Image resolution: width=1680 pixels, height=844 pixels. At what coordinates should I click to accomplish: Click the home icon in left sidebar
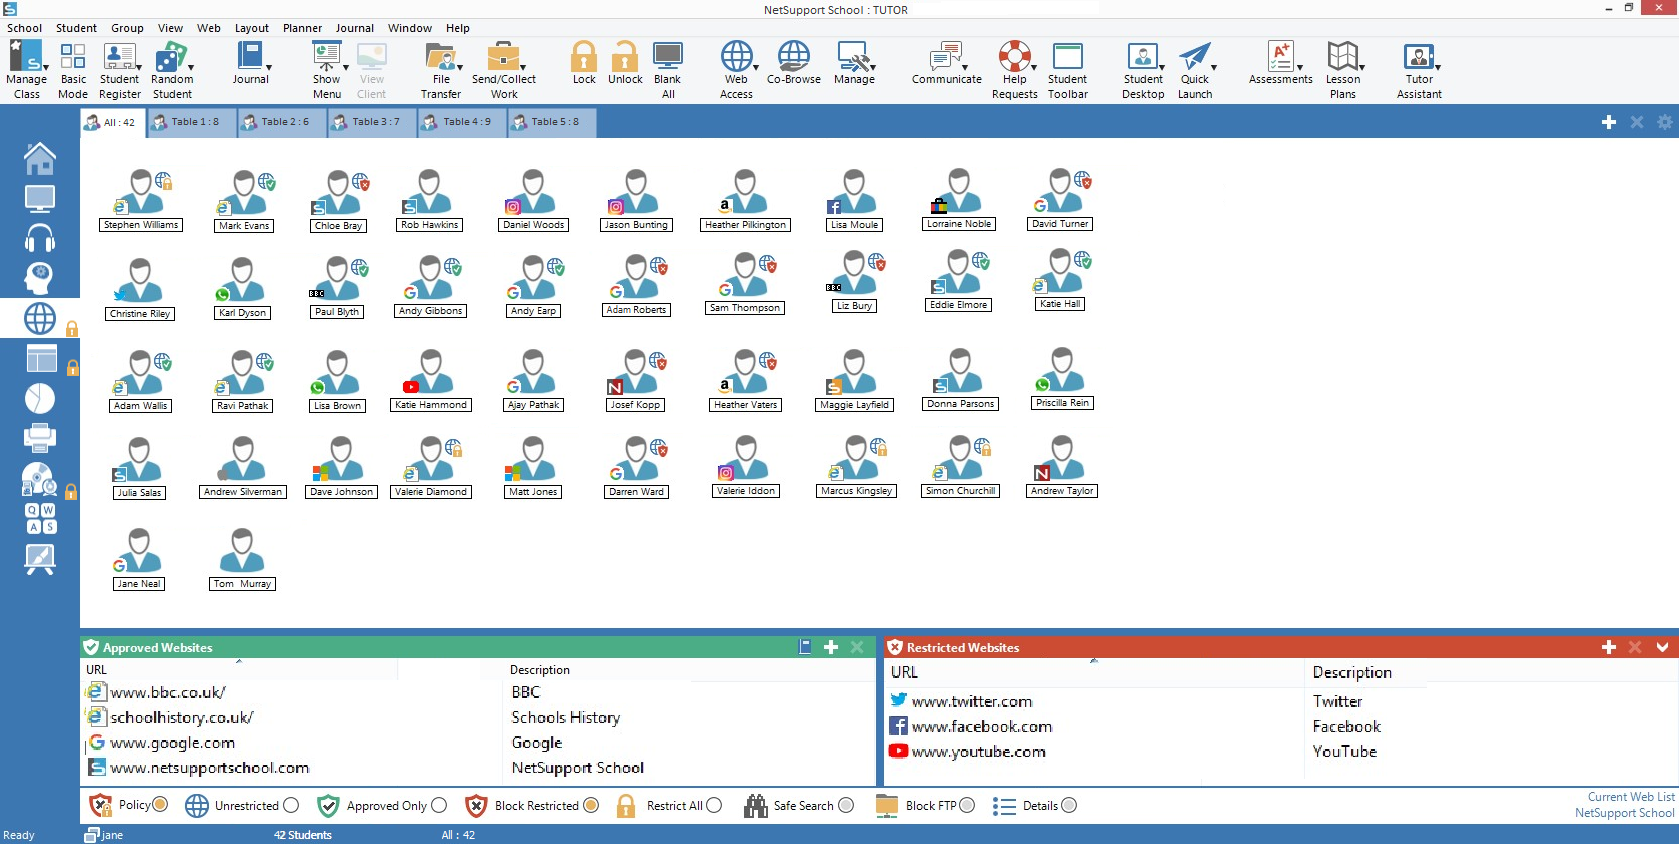(40, 158)
